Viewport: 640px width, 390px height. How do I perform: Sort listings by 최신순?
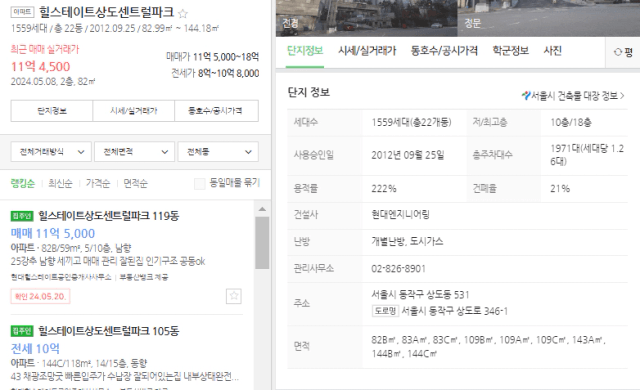[60, 184]
